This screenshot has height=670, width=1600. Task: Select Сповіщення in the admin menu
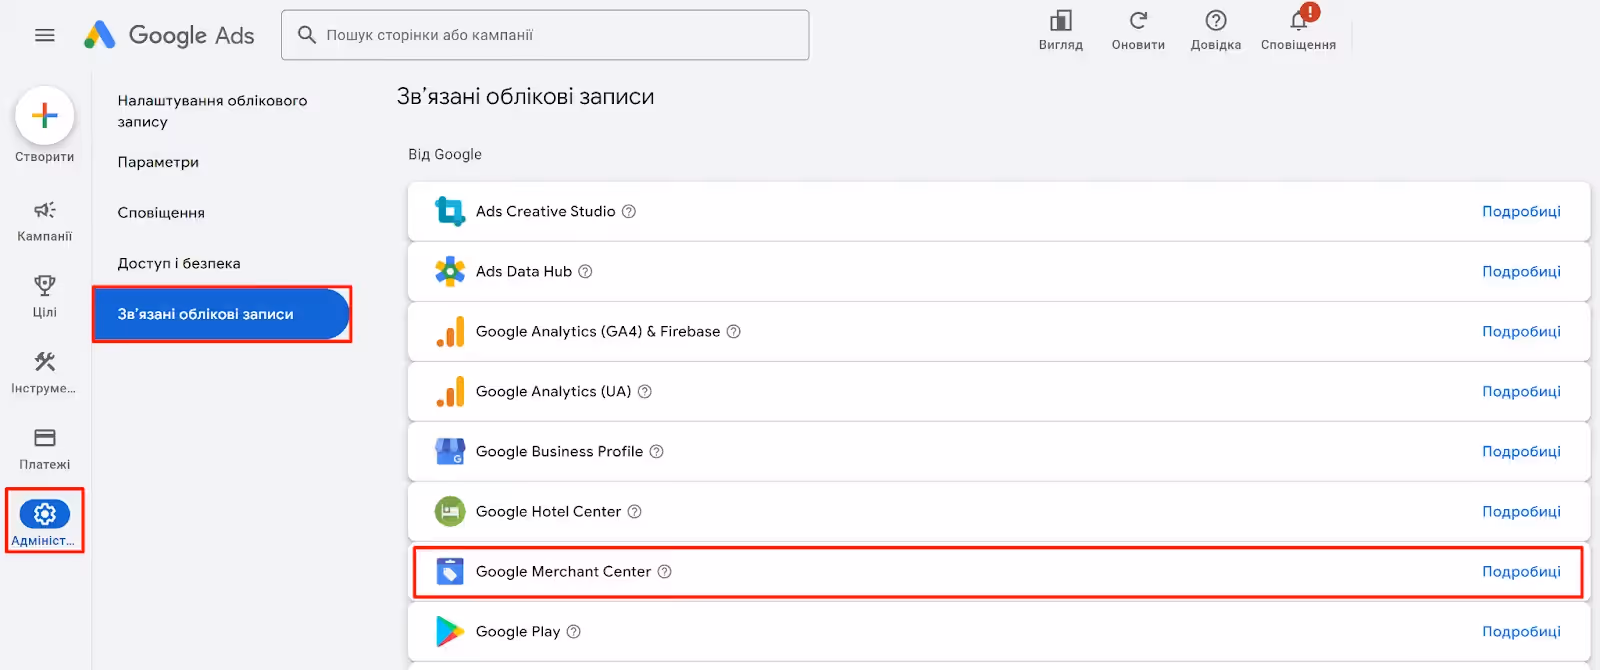point(161,213)
